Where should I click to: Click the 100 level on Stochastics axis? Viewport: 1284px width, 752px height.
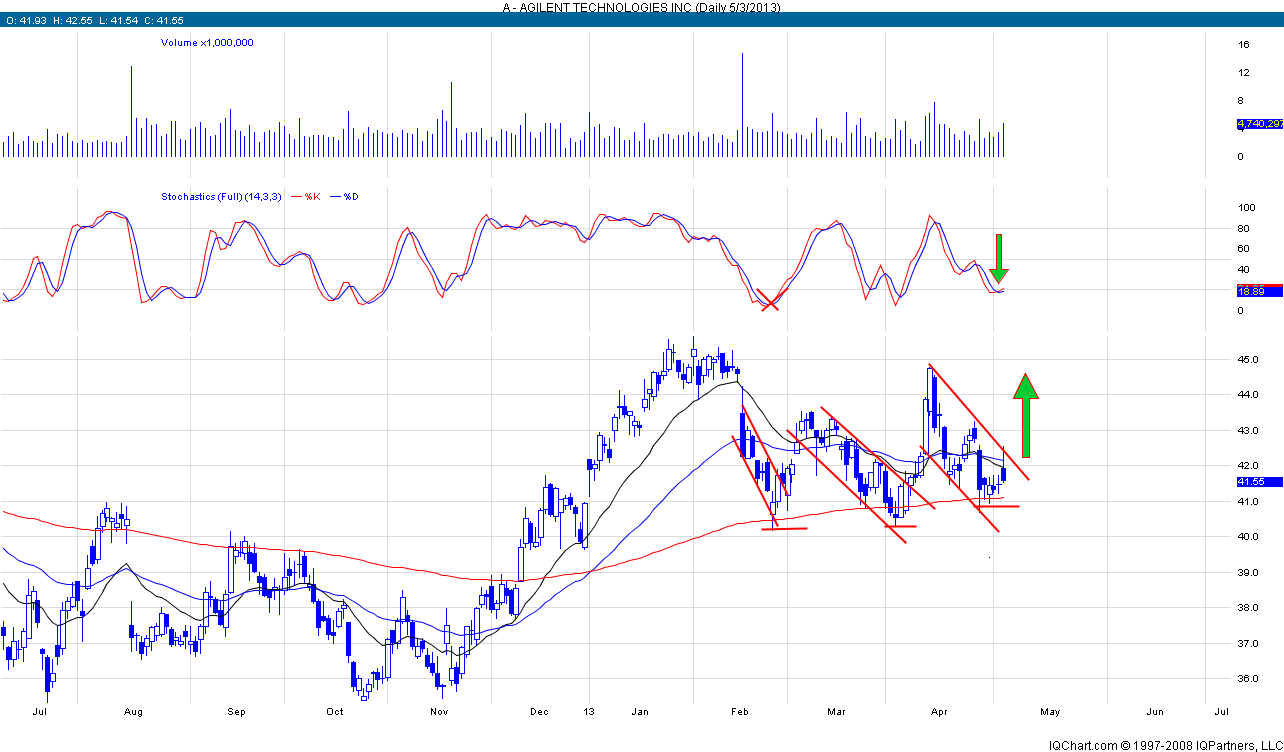click(x=1246, y=208)
